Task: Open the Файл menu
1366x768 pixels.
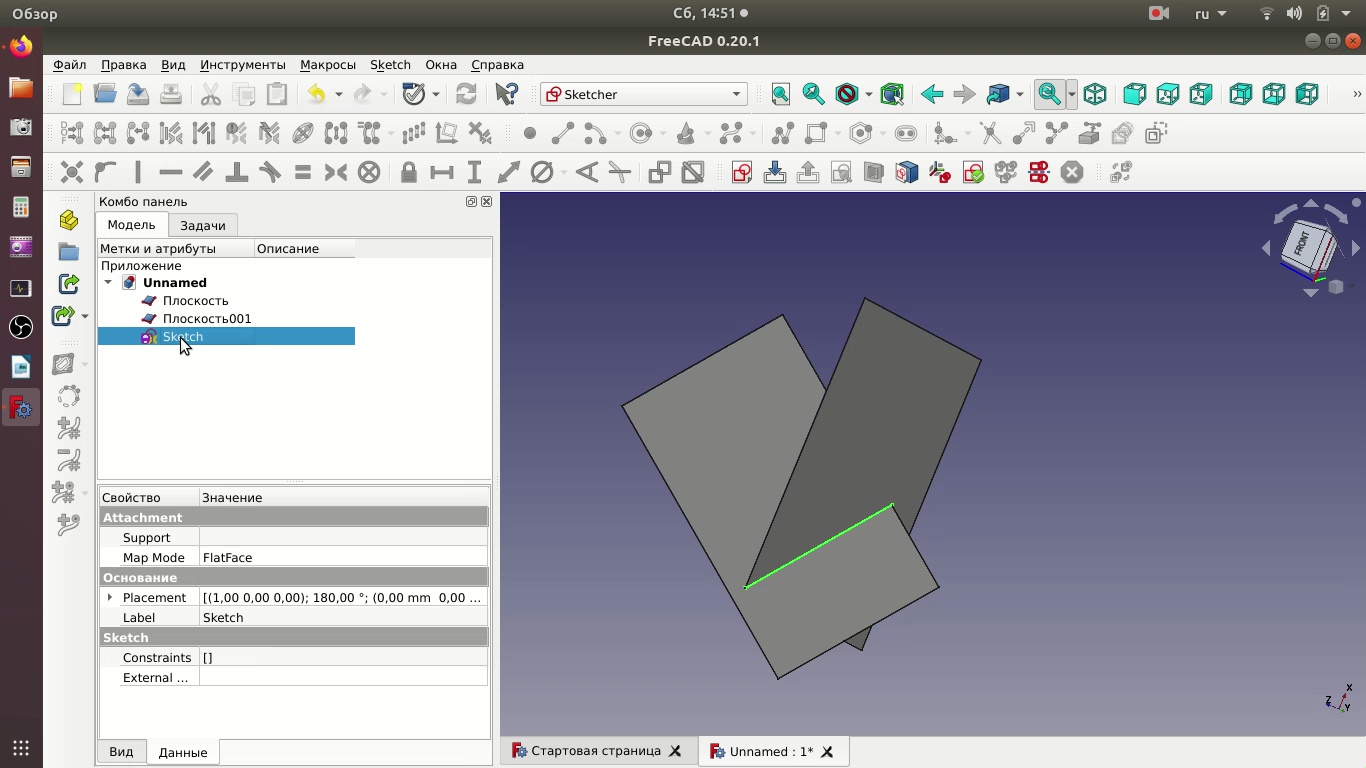Action: 69,64
